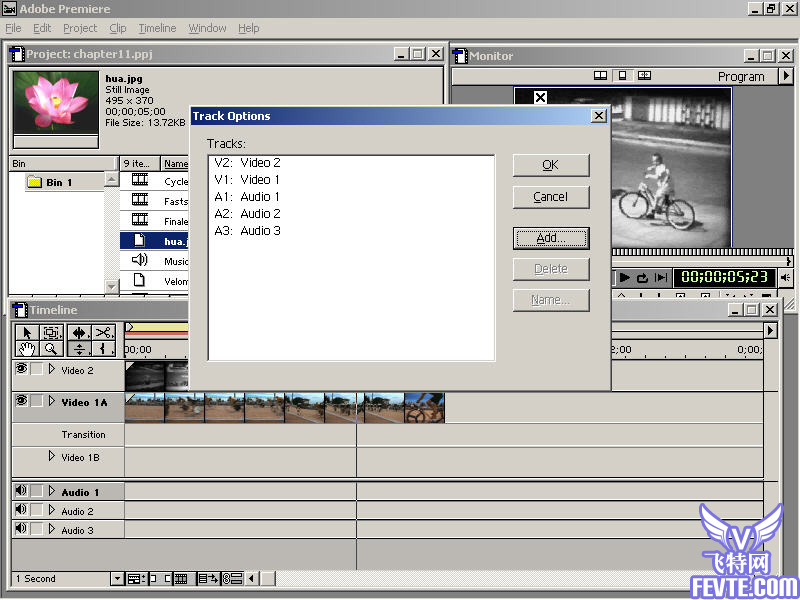Viewport: 800px width, 600px height.
Task: Open the 1 Second time zoom dropdown
Action: click(117, 579)
